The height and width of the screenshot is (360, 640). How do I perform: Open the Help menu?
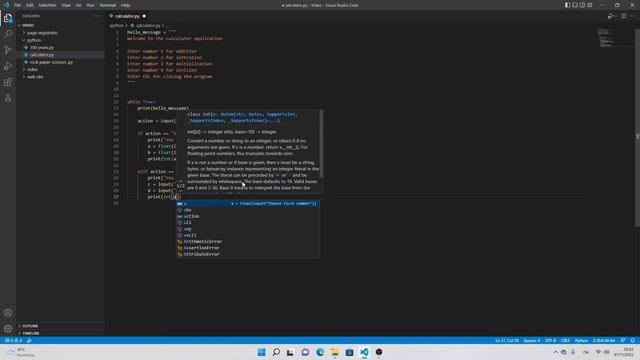pos(125,5)
